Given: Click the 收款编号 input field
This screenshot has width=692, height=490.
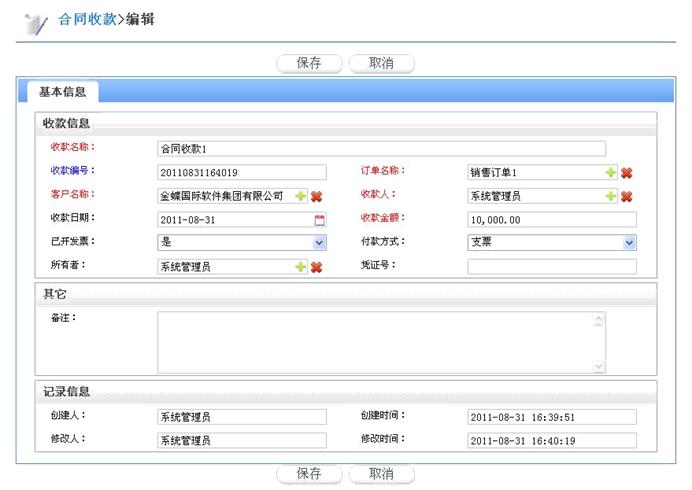Looking at the screenshot, I should [242, 172].
